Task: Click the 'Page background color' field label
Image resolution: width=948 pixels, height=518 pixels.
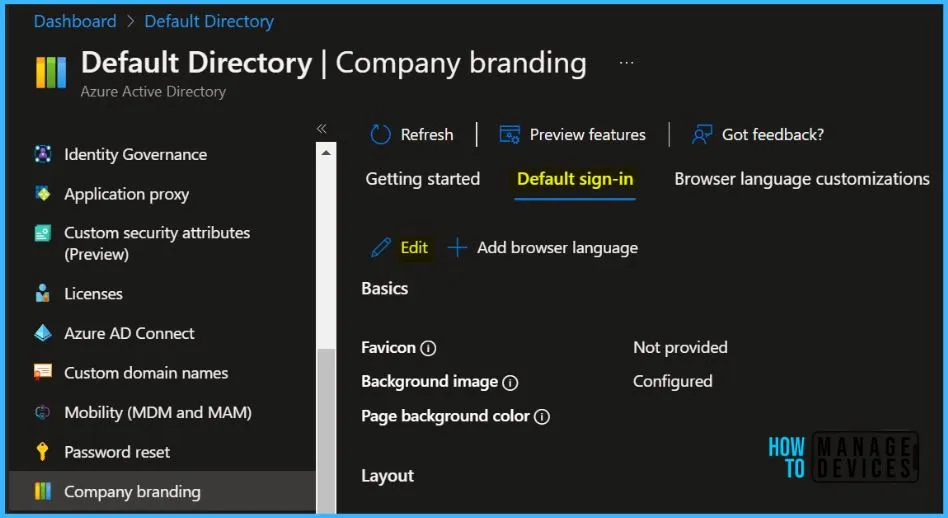Action: tap(445, 416)
